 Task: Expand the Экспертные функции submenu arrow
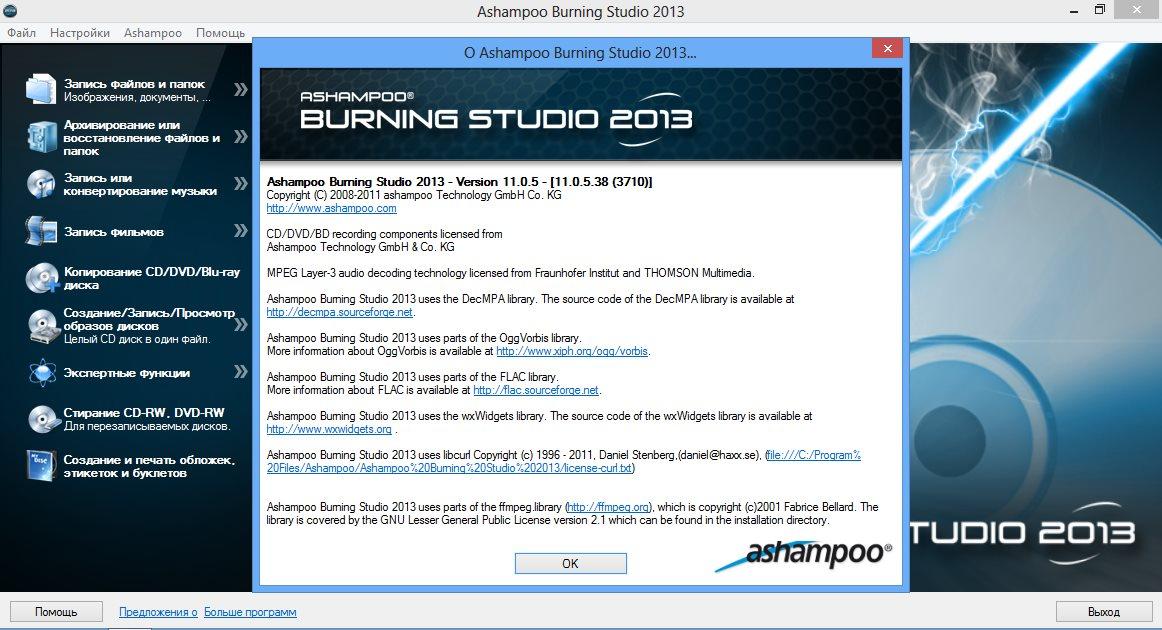[x=240, y=371]
